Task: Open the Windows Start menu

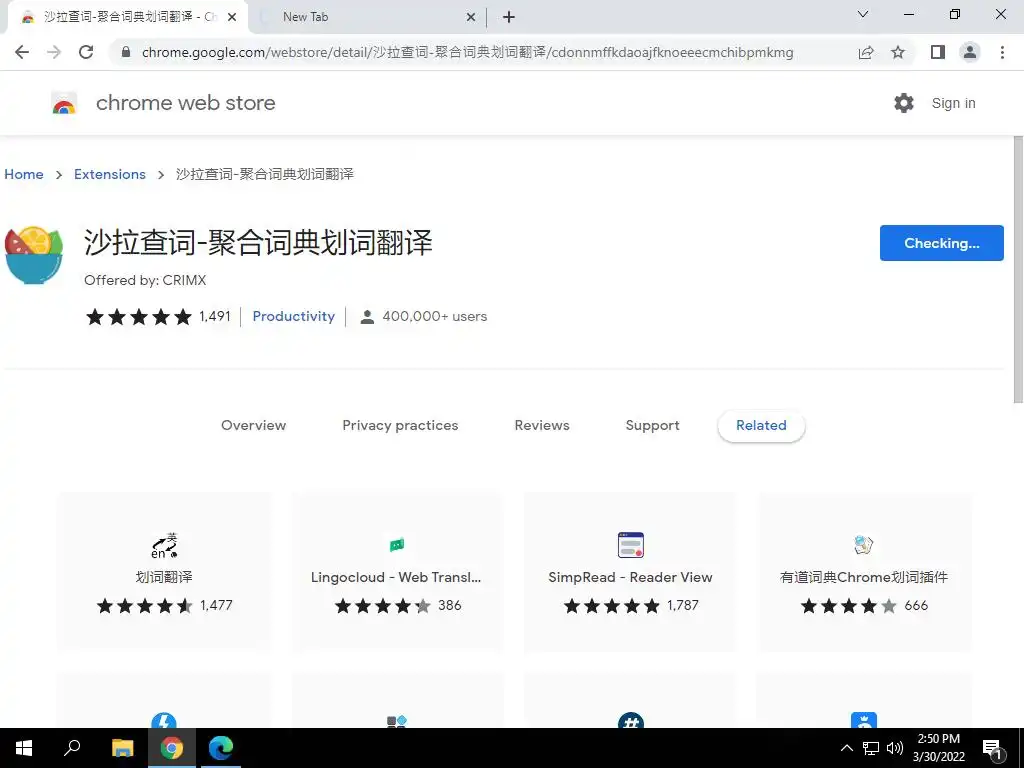Action: [24, 748]
